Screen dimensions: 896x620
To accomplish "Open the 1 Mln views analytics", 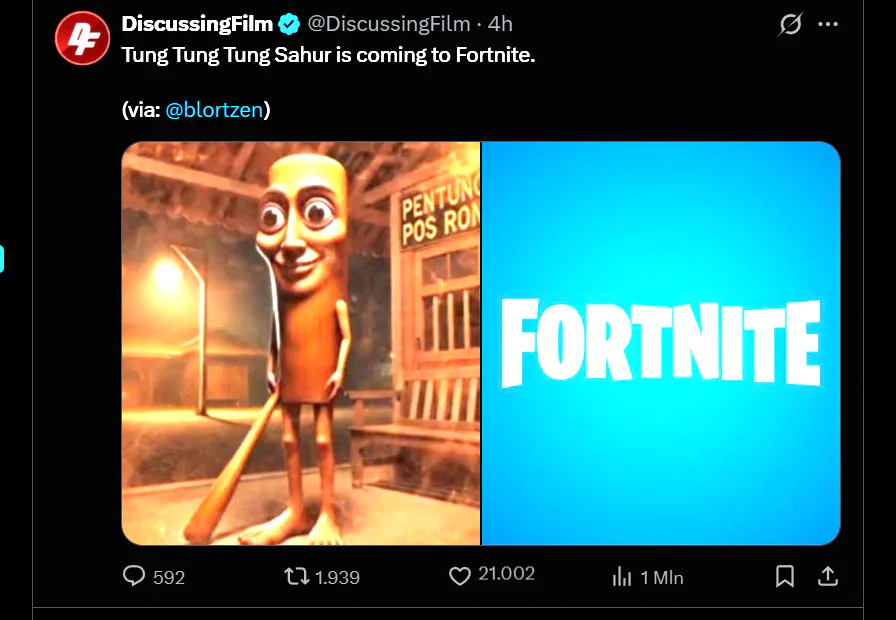I will tap(662, 577).
